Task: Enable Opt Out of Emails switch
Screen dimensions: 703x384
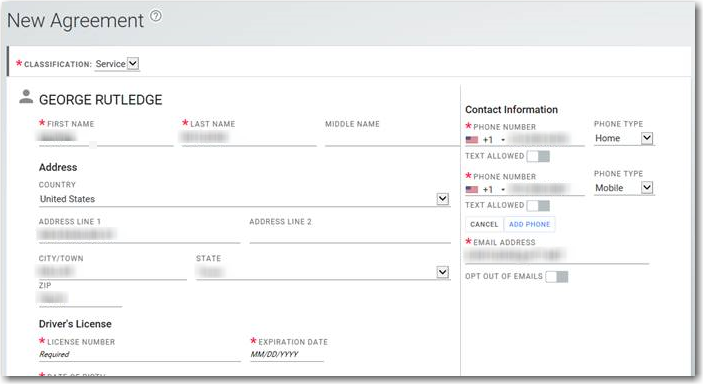Action: click(557, 277)
